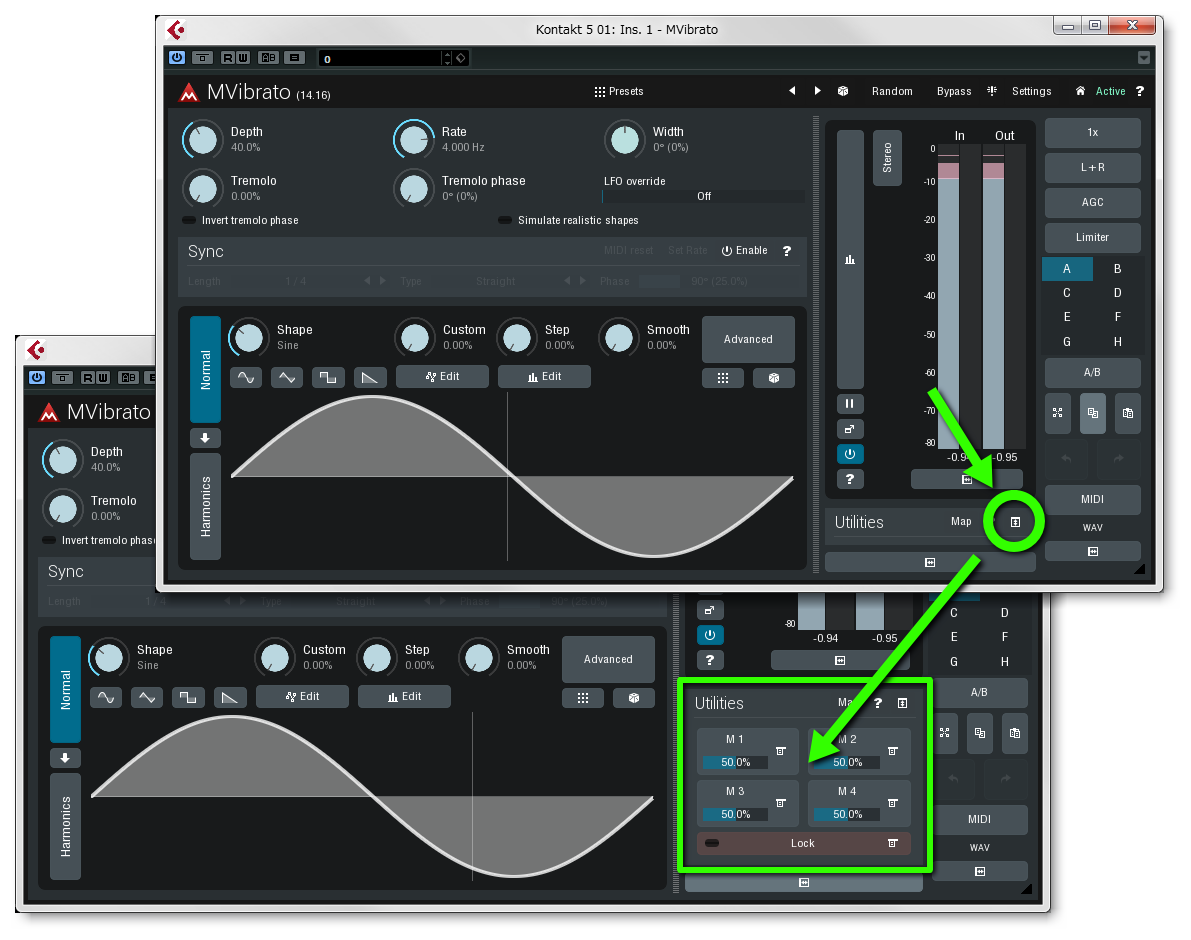Collapse Utilities panel in back window
The image size is (1191, 940).
pyautogui.click(x=902, y=703)
